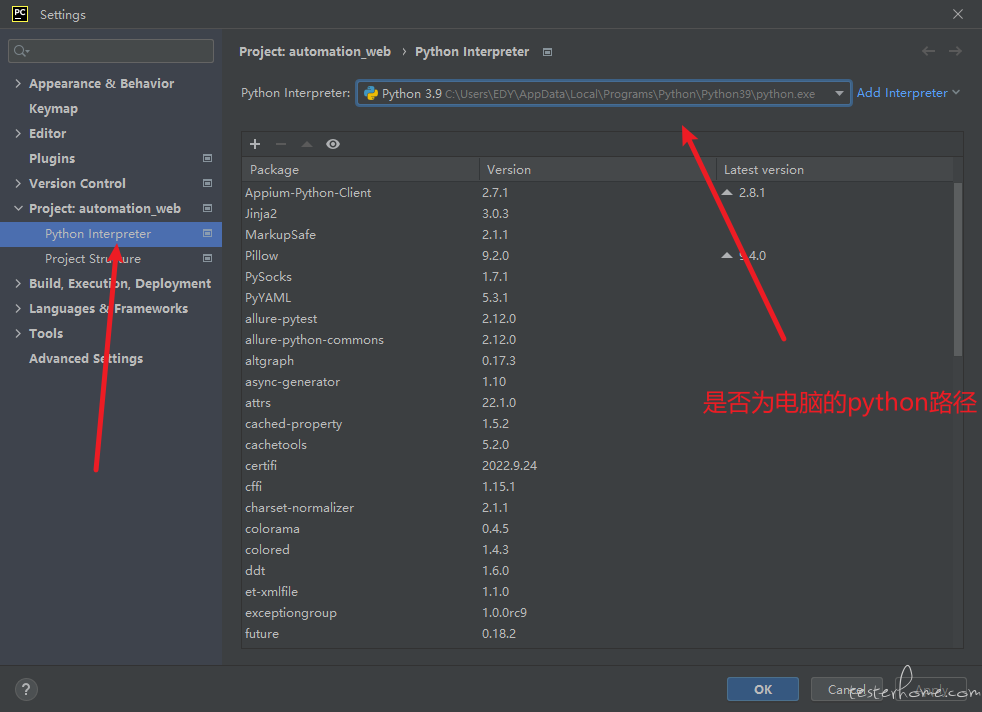
Task: Select the Jinja2 package row
Action: pyautogui.click(x=598, y=214)
